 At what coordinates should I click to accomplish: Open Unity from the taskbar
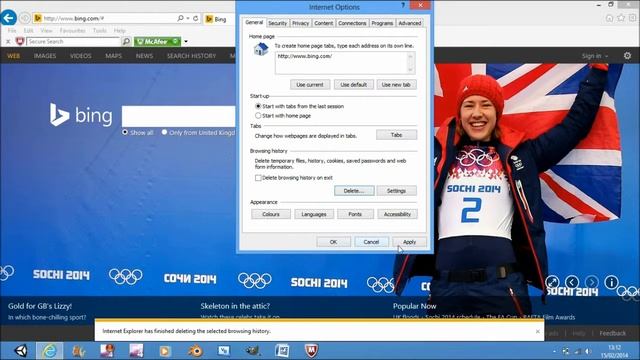point(21,351)
